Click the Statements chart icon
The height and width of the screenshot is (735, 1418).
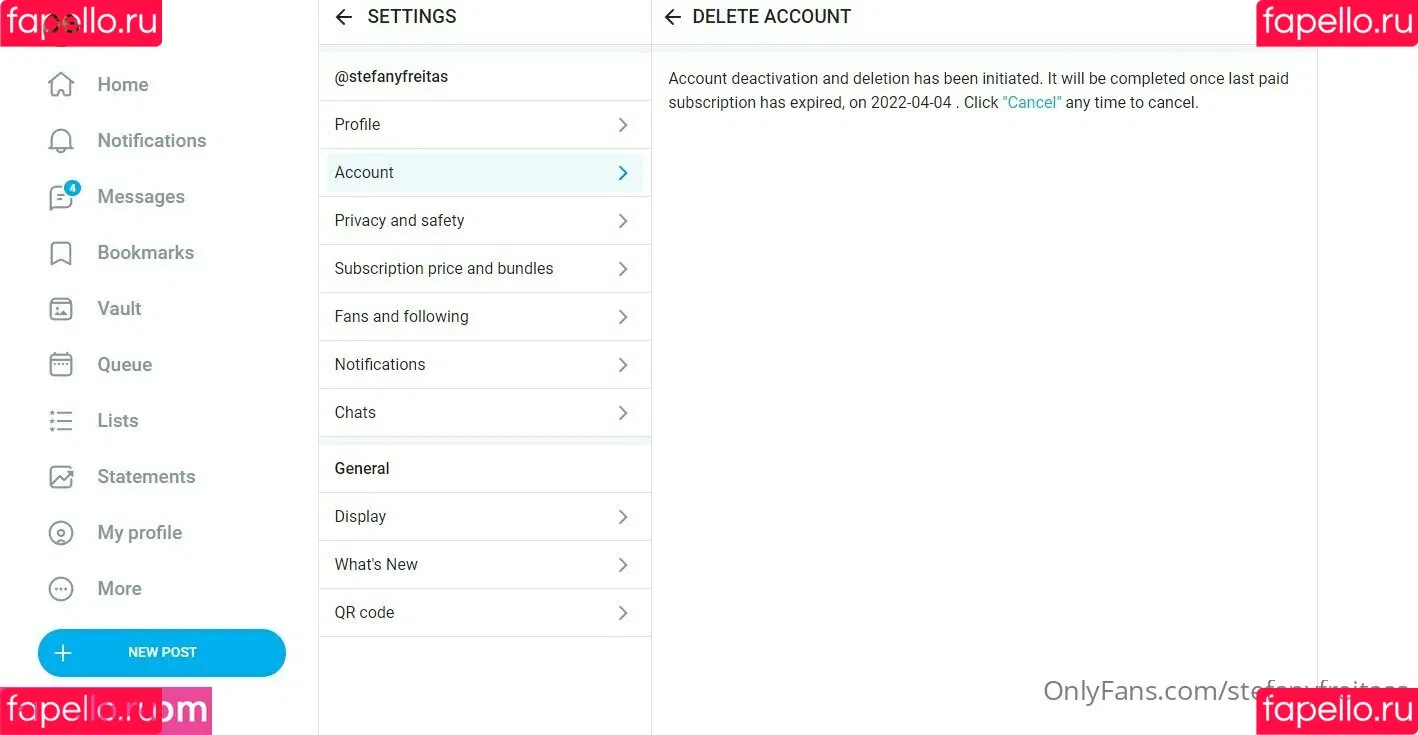click(61, 477)
